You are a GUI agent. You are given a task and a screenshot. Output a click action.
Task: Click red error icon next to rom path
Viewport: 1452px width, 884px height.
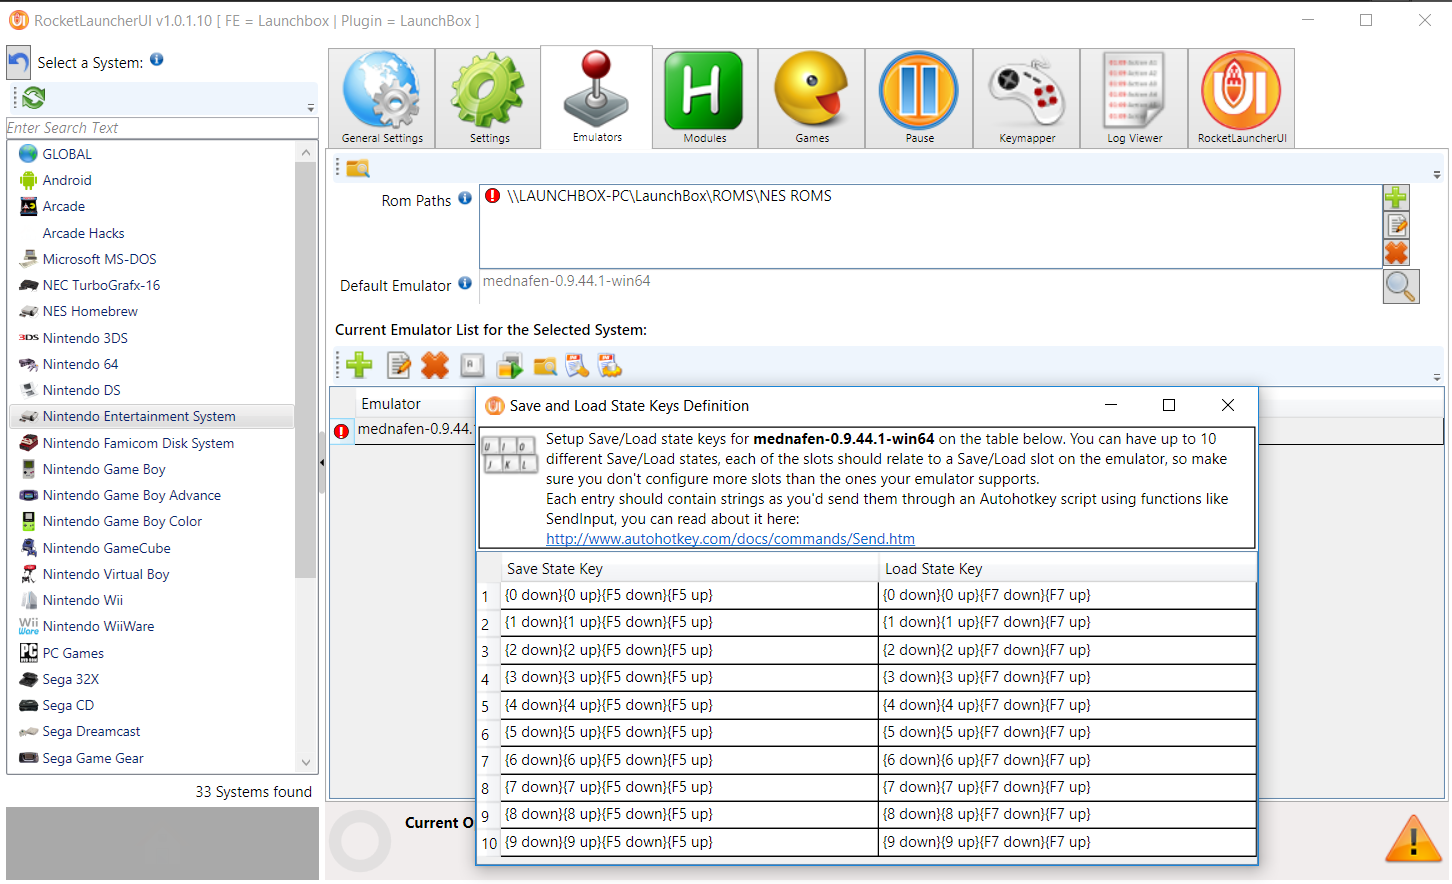pyautogui.click(x=492, y=196)
